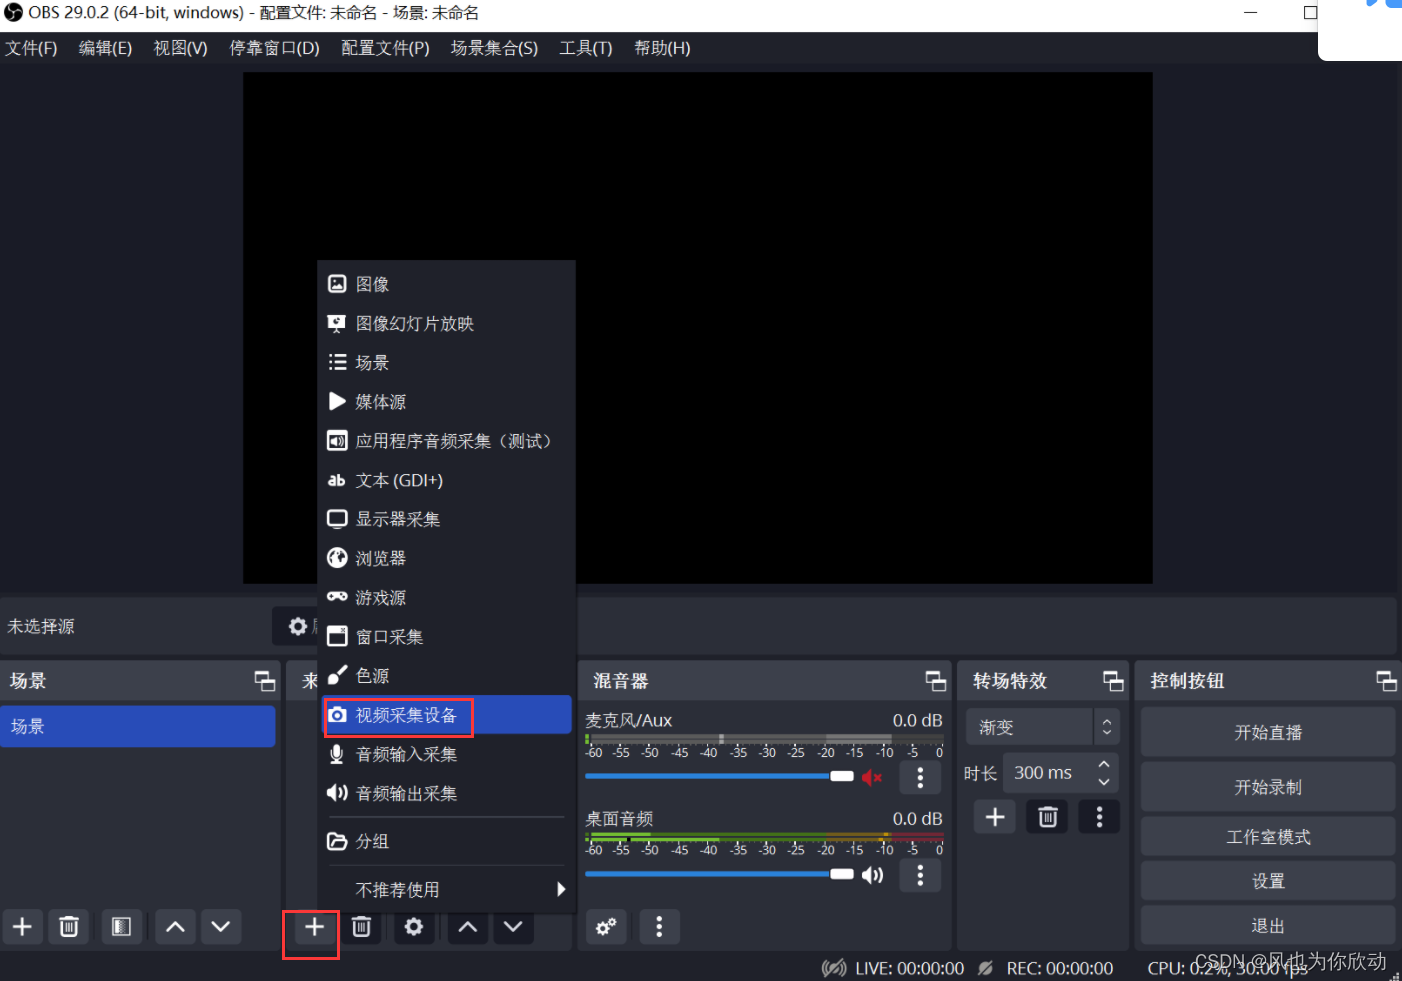Choose 浏览器 source
Screen dimensions: 1402x981
pyautogui.click(x=447, y=558)
